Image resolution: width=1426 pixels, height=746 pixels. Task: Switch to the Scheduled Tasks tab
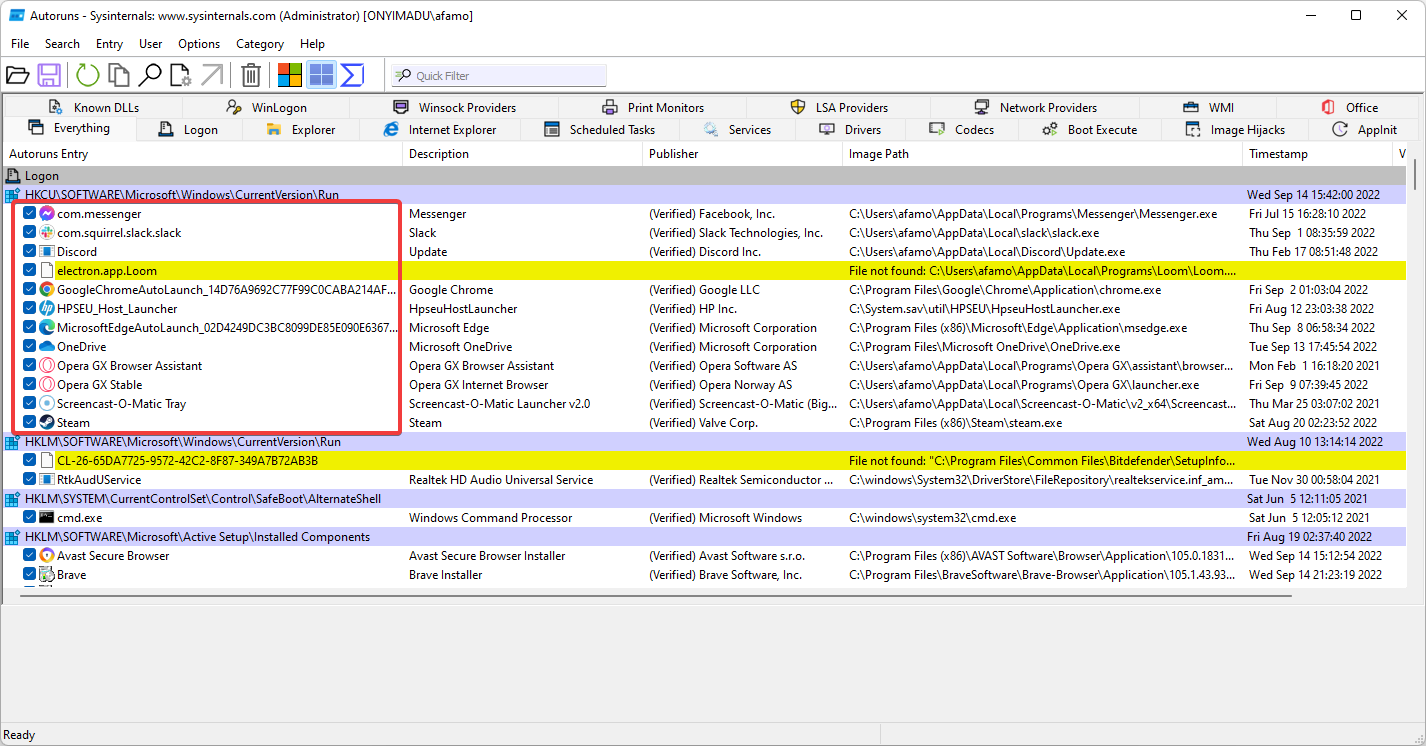[x=599, y=130]
